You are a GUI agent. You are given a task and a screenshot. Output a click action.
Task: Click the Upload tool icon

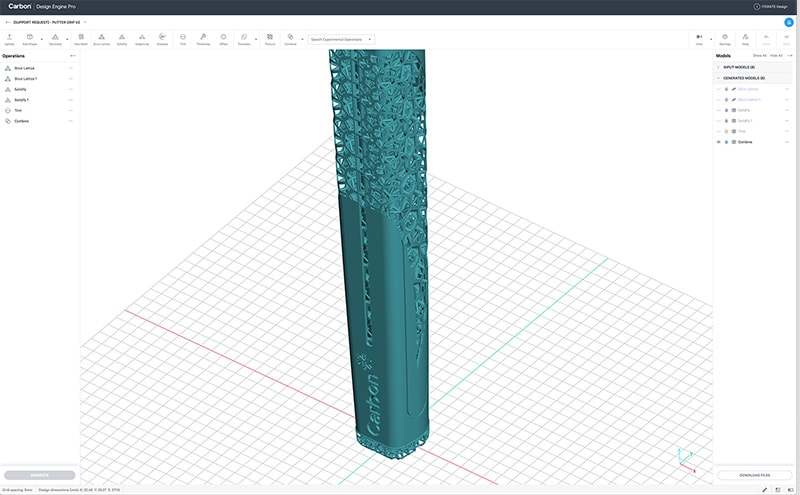(9, 39)
